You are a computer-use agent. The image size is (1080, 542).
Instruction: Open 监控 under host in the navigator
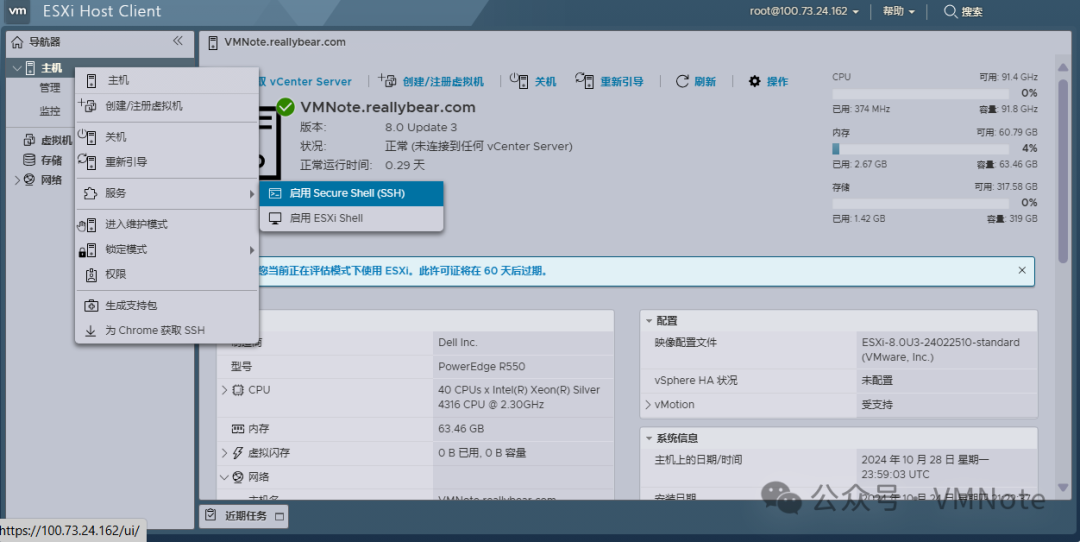(50, 111)
